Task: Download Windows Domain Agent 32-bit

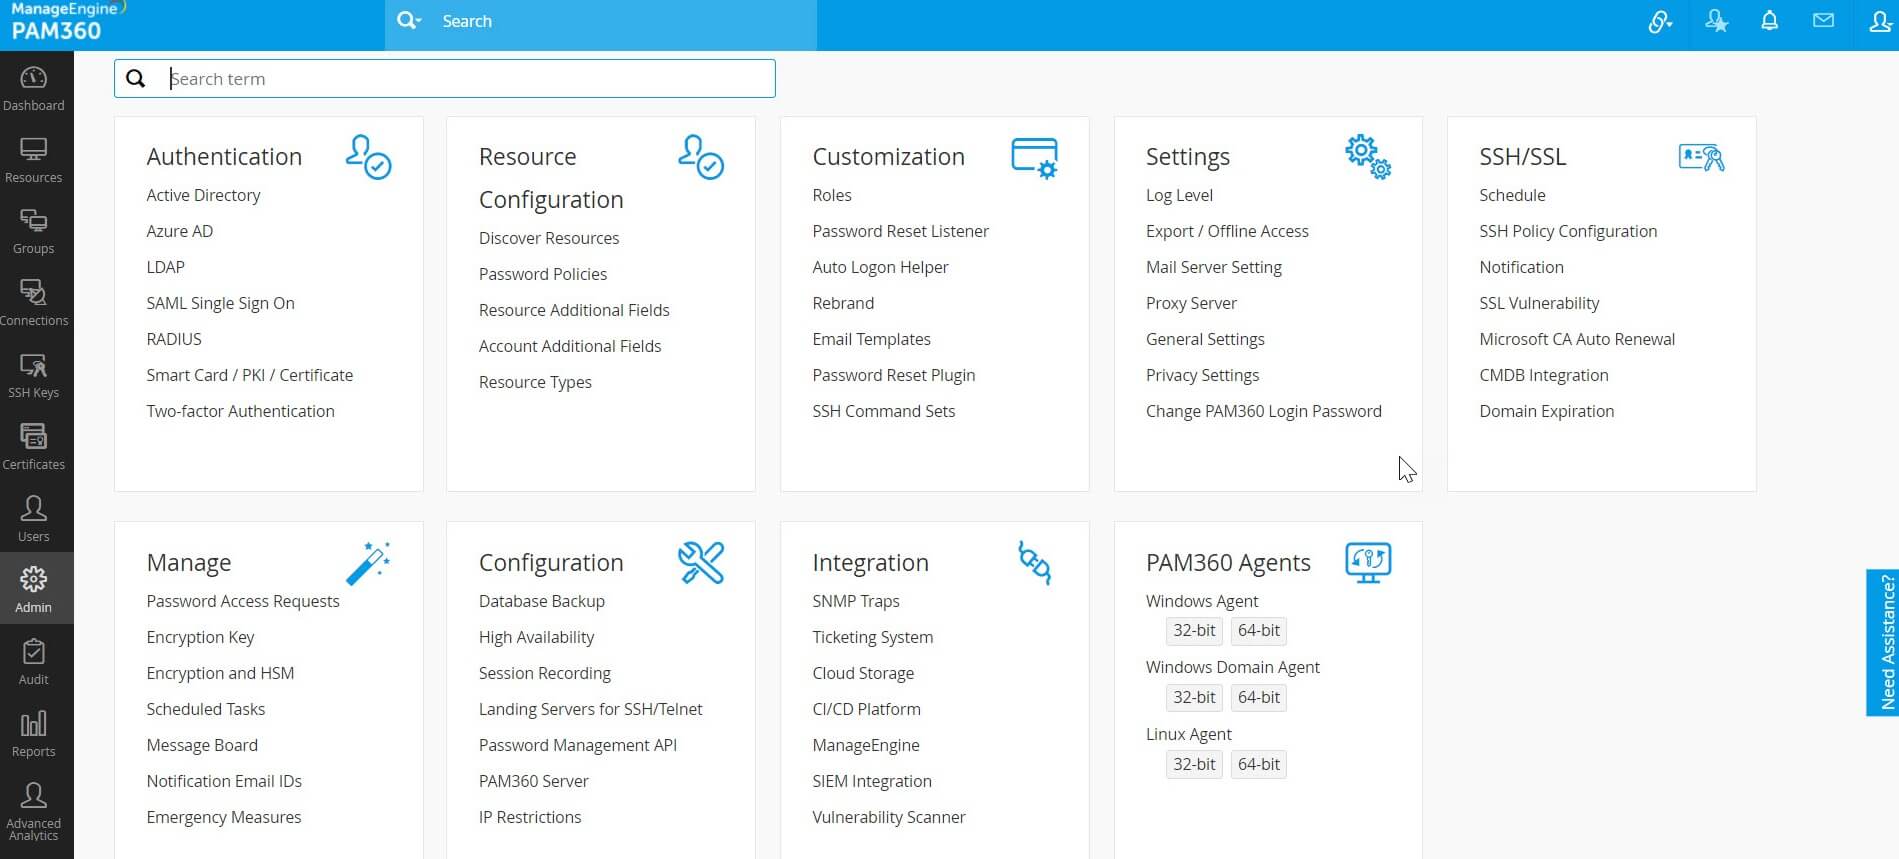Action: pyautogui.click(x=1194, y=698)
